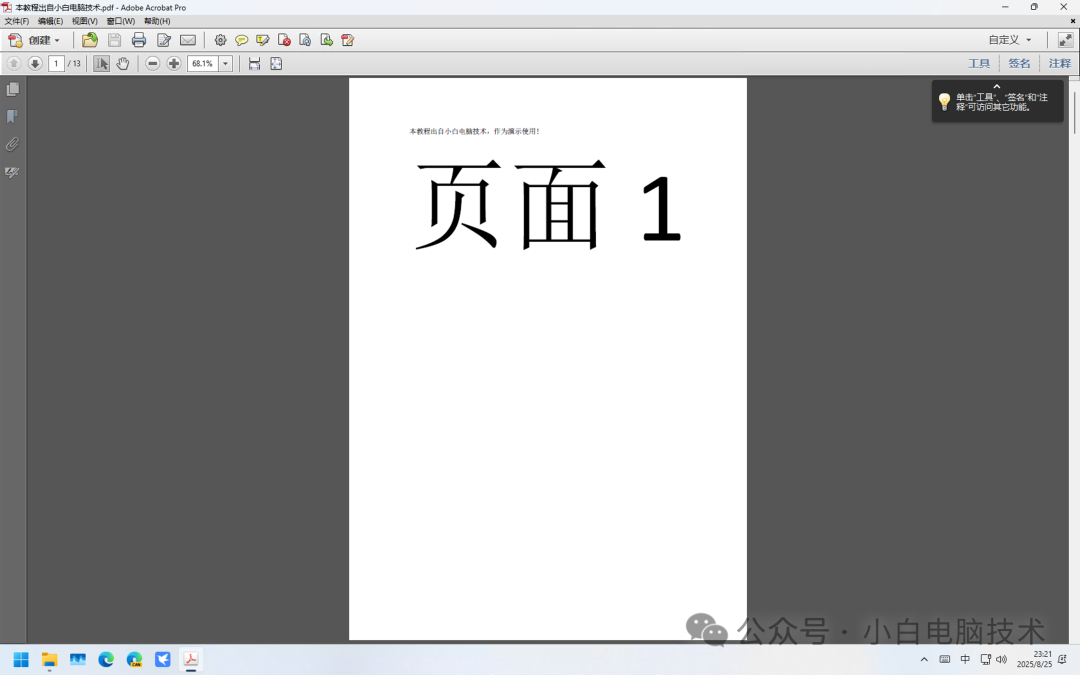Click the volume speaker tray icon
Screen dimensions: 1080x675
[1001, 660]
